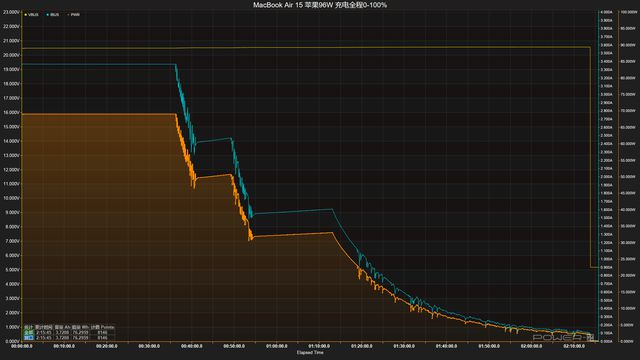Click the 20.000V label on voltage axis
The width and height of the screenshot is (640, 360).
point(11,55)
